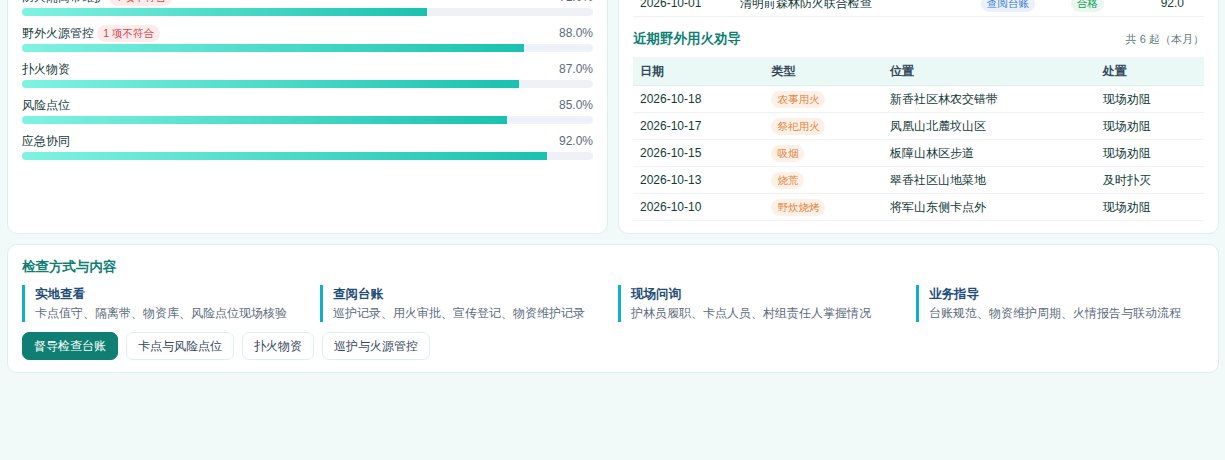Select the 督导检查台账 tab

pos(70,346)
